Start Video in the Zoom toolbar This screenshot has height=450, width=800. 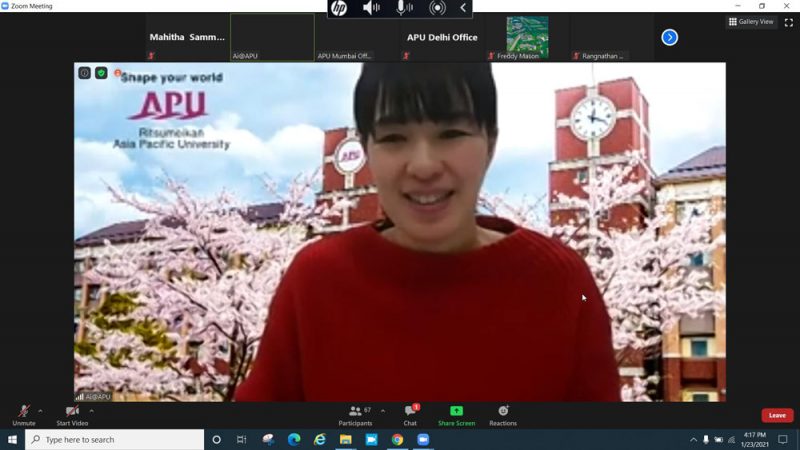[x=72, y=415]
